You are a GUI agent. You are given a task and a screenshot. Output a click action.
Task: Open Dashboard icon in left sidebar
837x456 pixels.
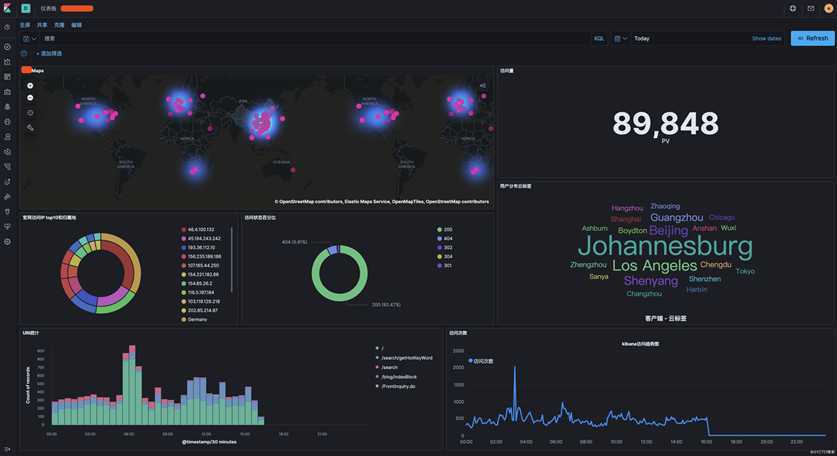(x=7, y=77)
